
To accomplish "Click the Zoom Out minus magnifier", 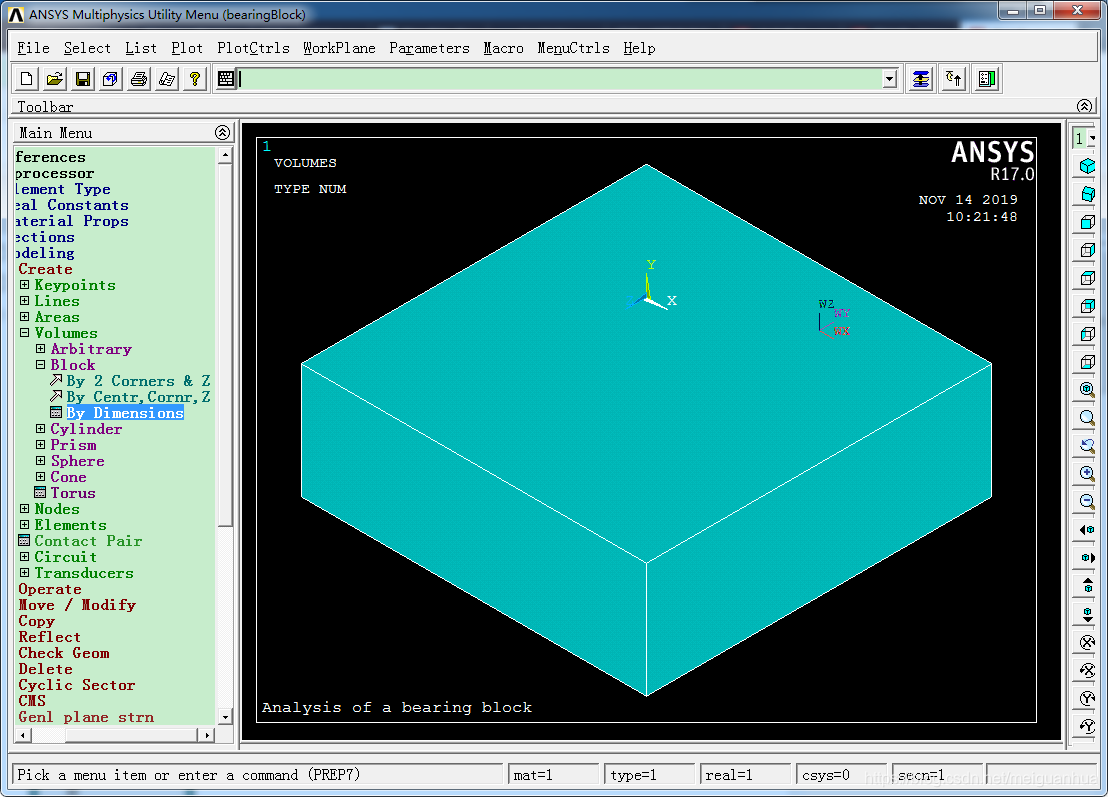I will coord(1088,501).
